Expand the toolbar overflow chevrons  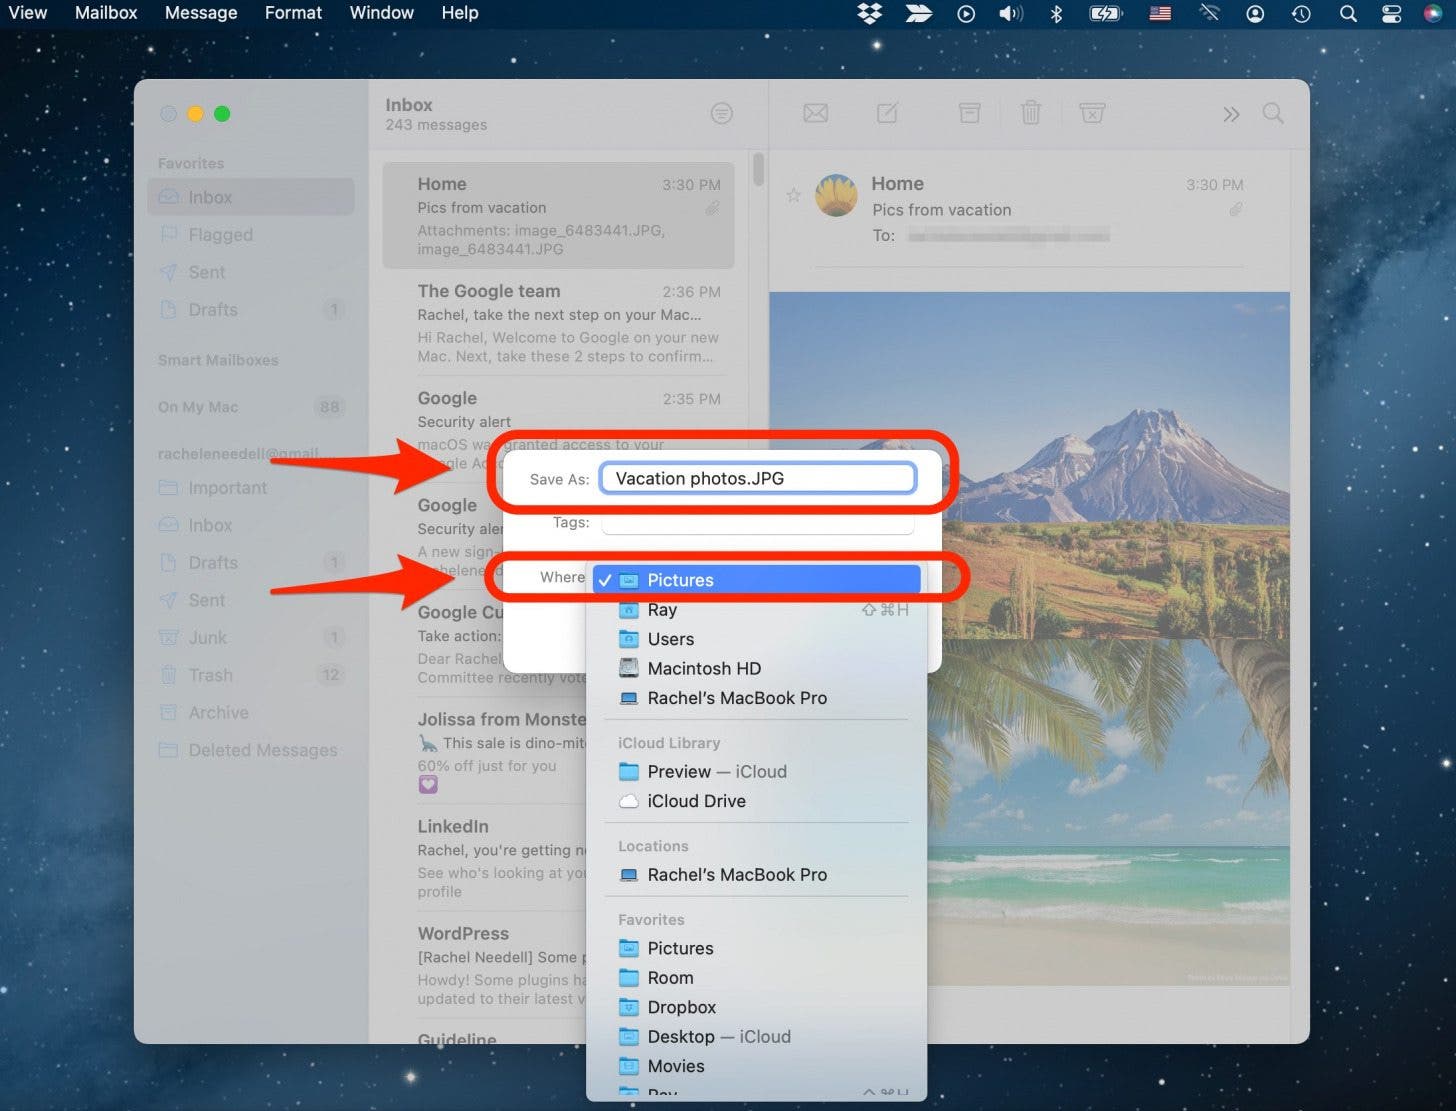[1231, 114]
